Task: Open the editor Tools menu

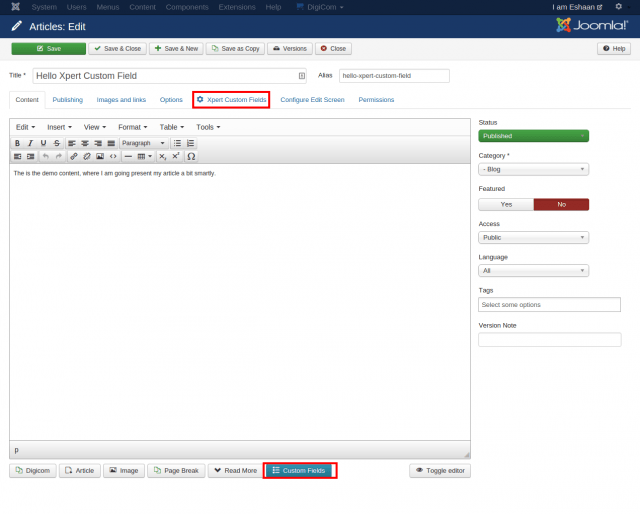Action: (208, 127)
